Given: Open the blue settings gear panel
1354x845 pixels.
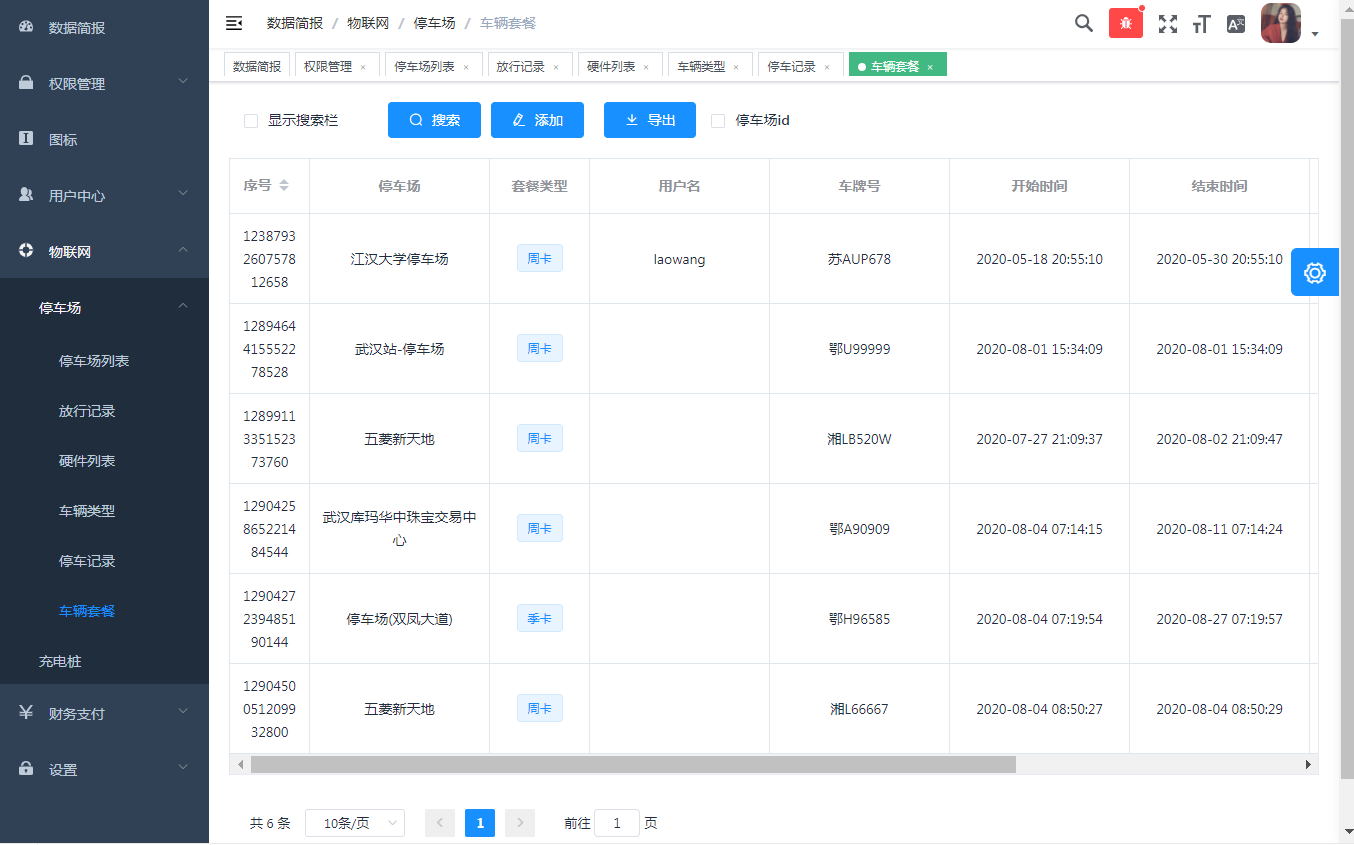Looking at the screenshot, I should coord(1314,272).
